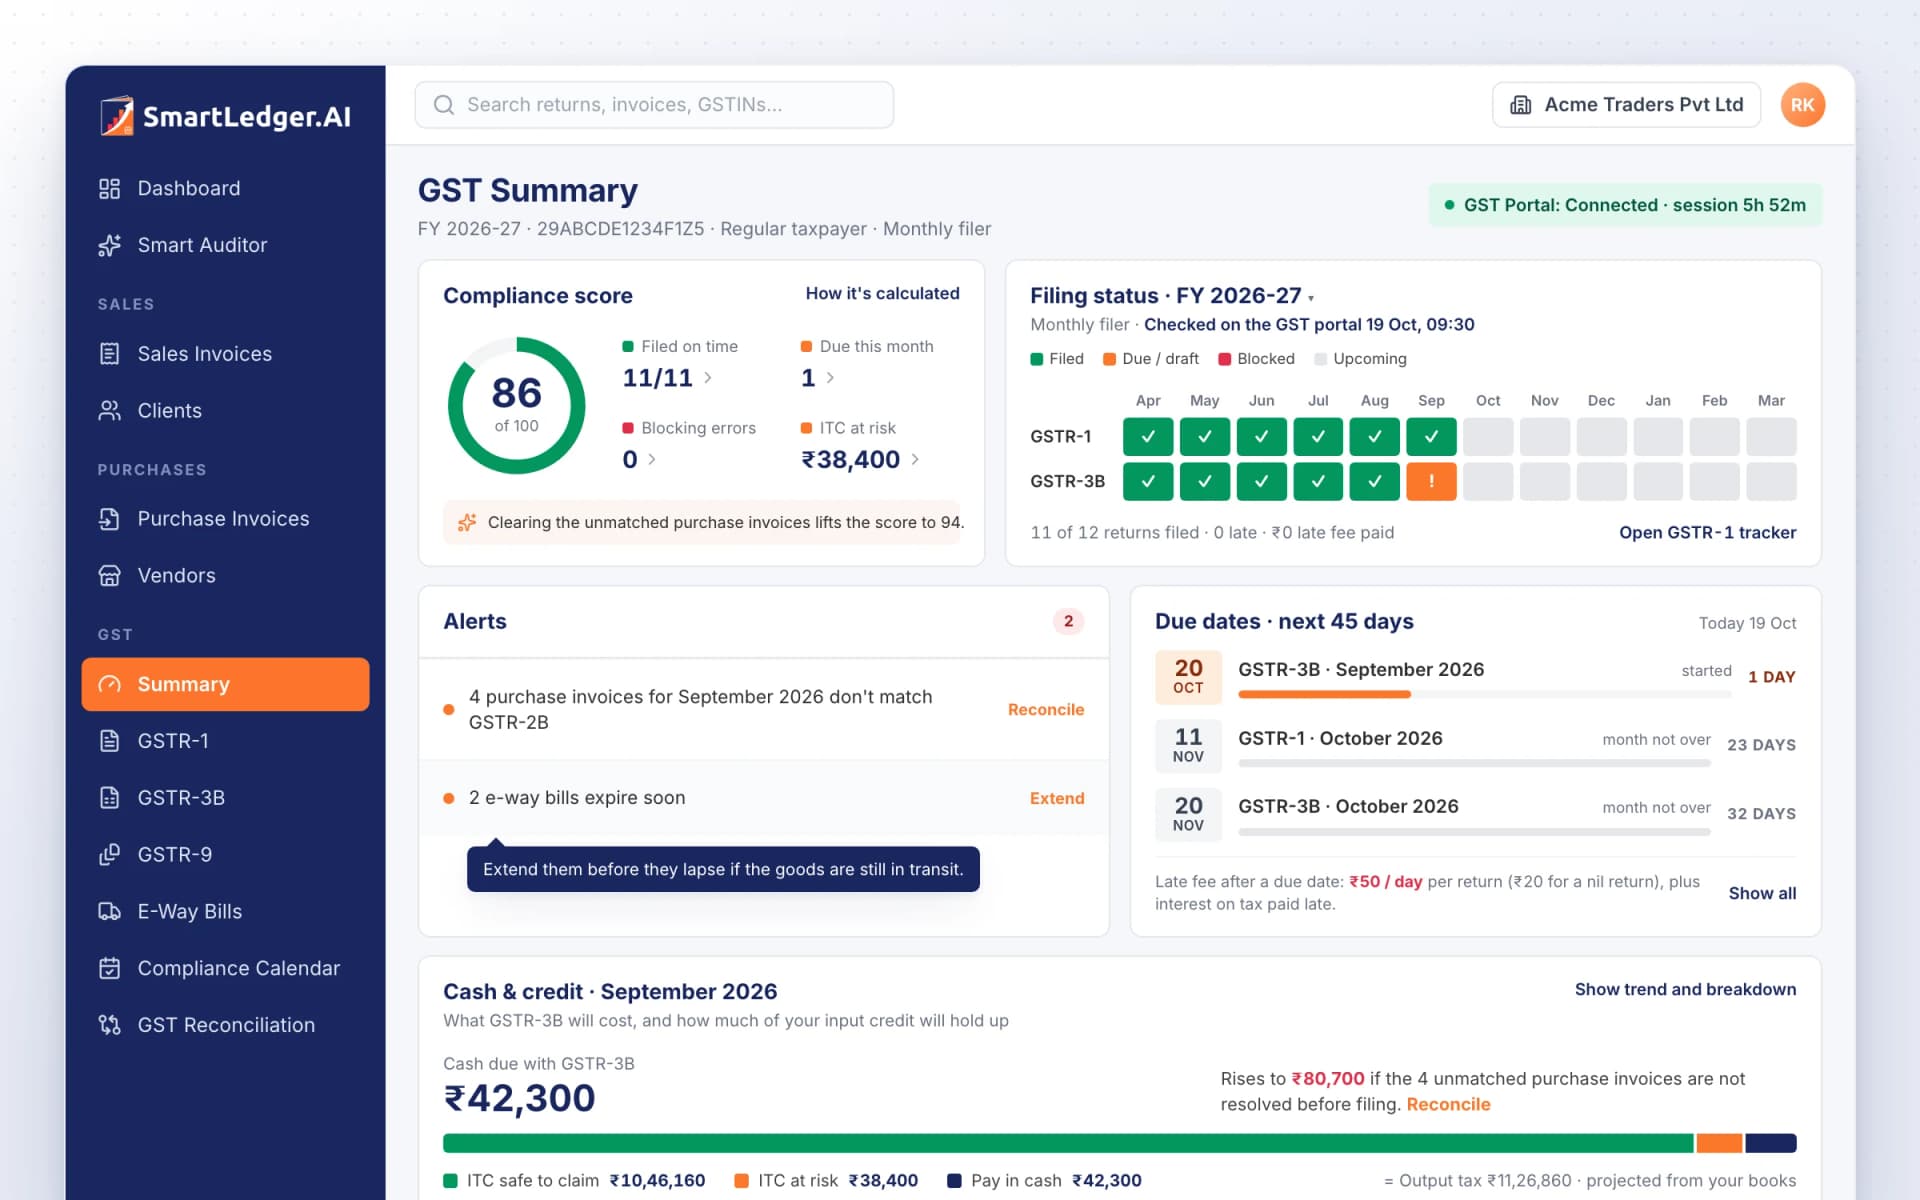
Task: Click Show all under due dates
Action: pyautogui.click(x=1762, y=894)
